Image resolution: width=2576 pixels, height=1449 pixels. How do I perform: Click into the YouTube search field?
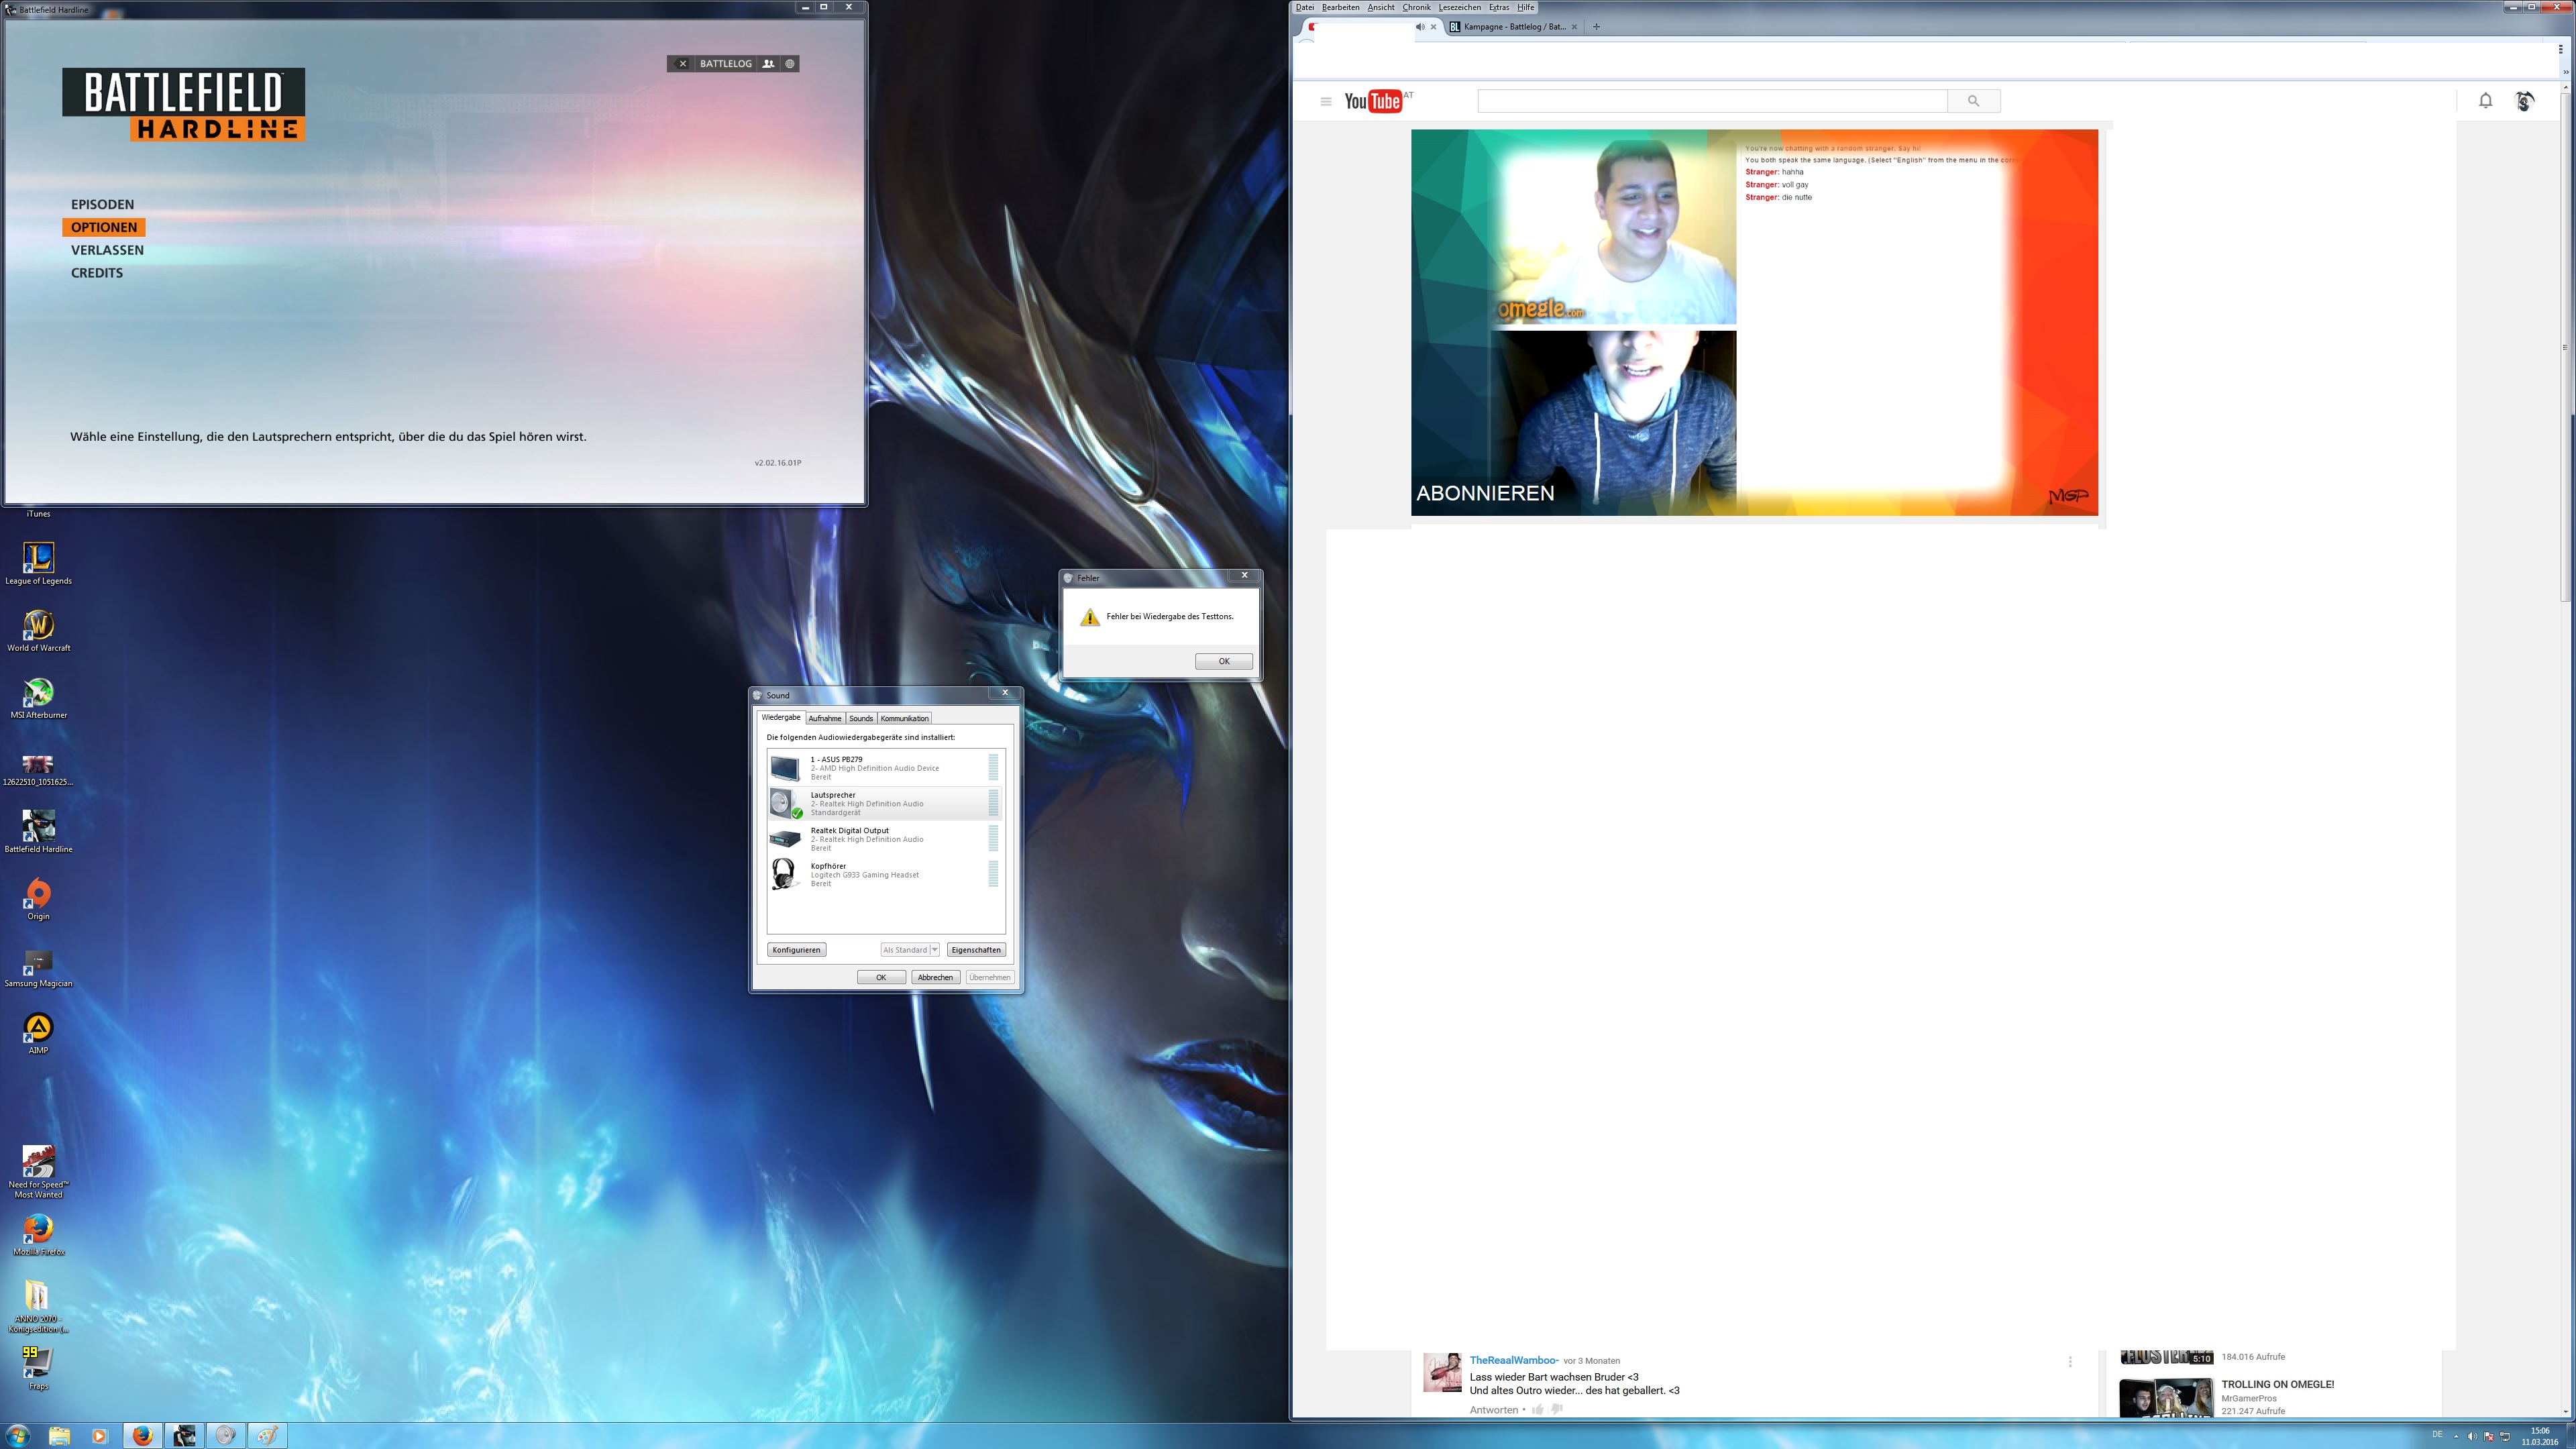click(1711, 101)
